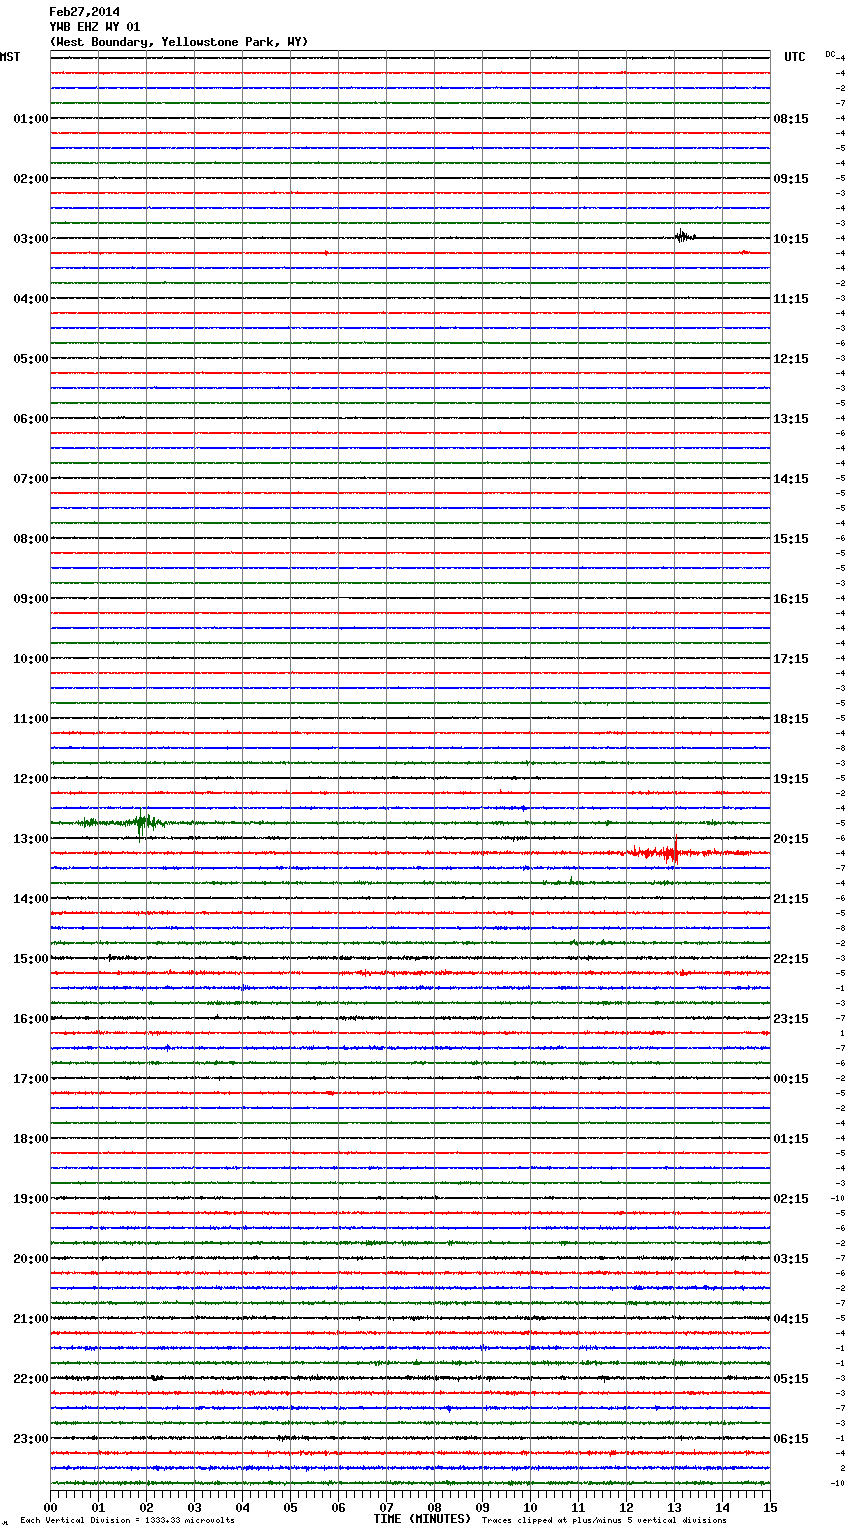Click the "23:00" MST time label
Image resolution: width=850 pixels, height=1534 pixels.
31,1439
